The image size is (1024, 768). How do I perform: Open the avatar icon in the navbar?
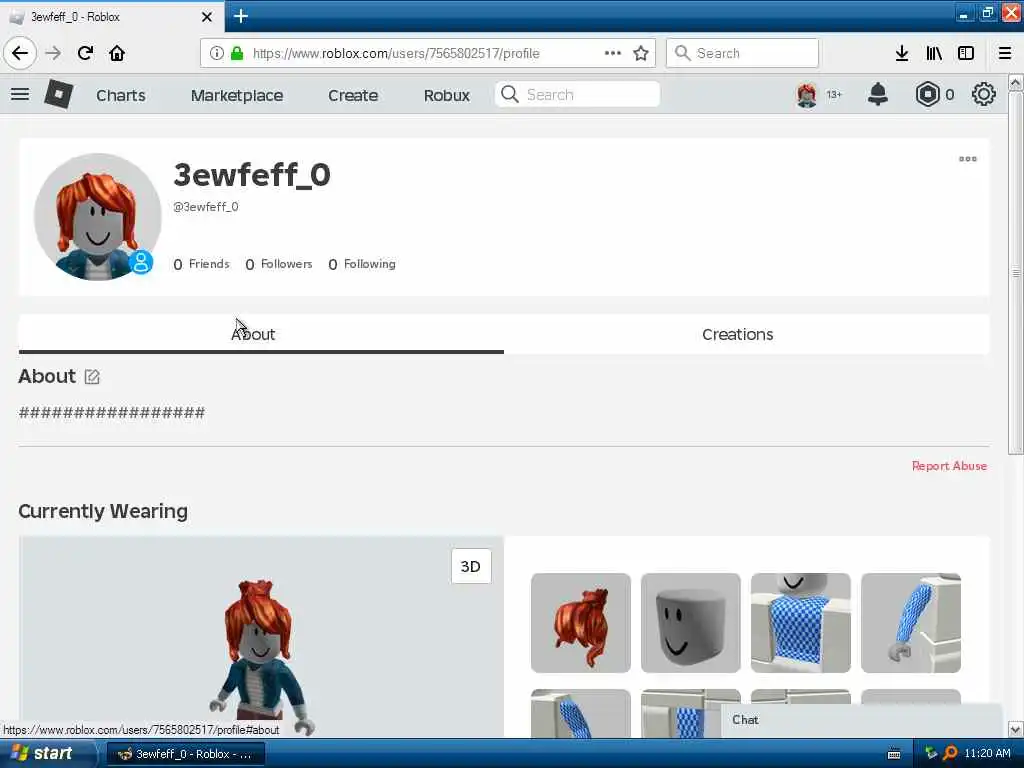coord(807,95)
